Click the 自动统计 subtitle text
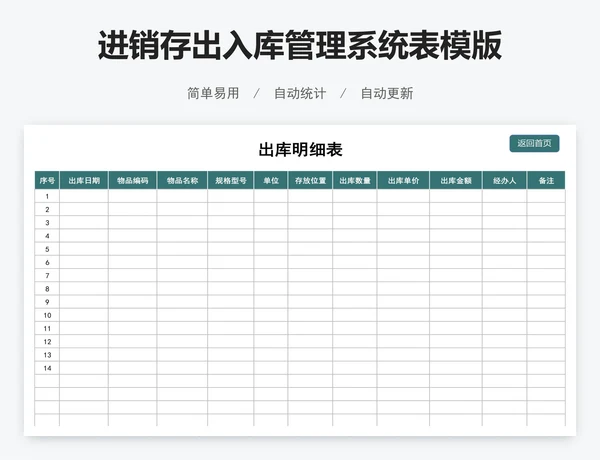The width and height of the screenshot is (600, 460). click(300, 93)
